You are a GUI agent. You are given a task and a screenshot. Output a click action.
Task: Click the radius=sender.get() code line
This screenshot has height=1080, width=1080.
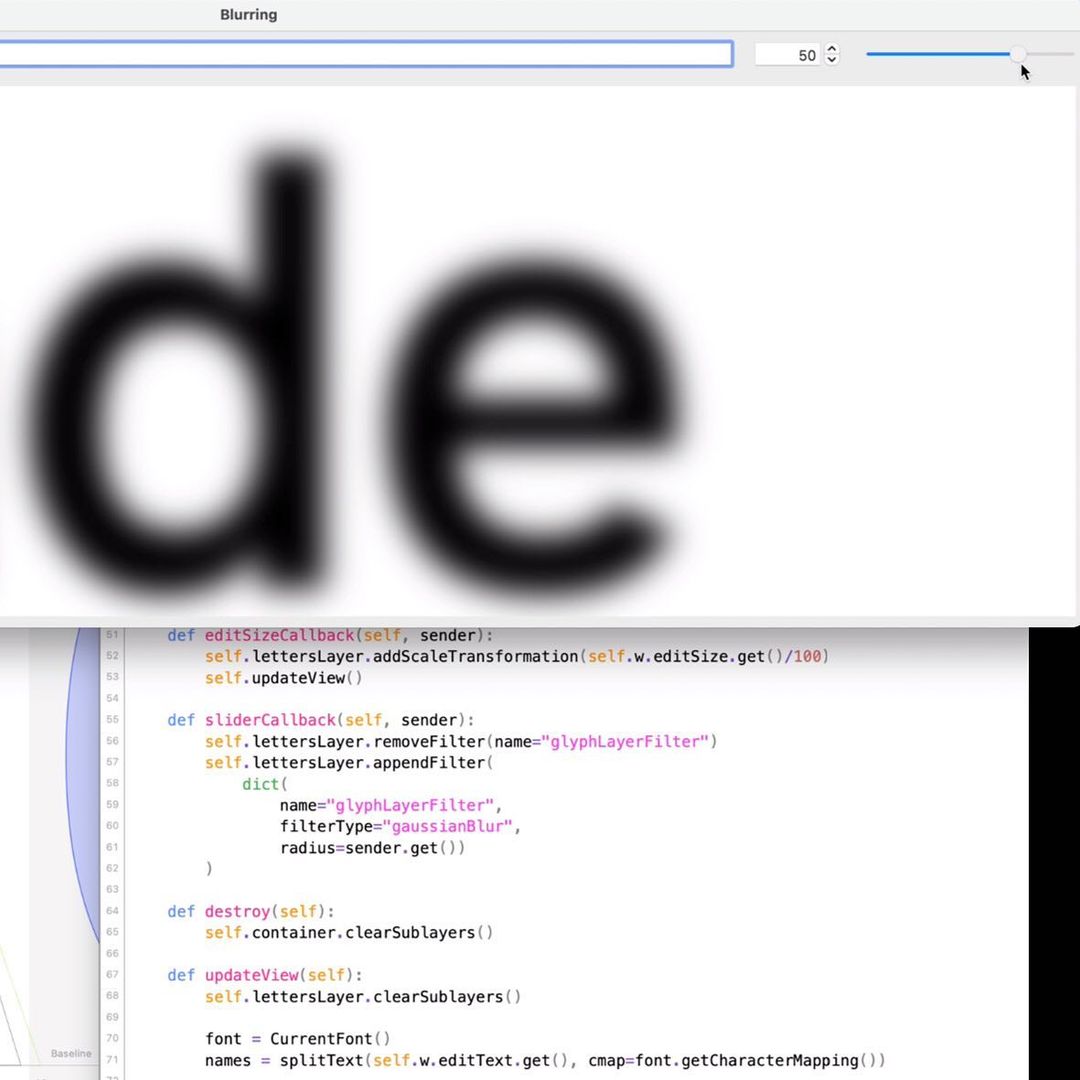click(x=372, y=848)
